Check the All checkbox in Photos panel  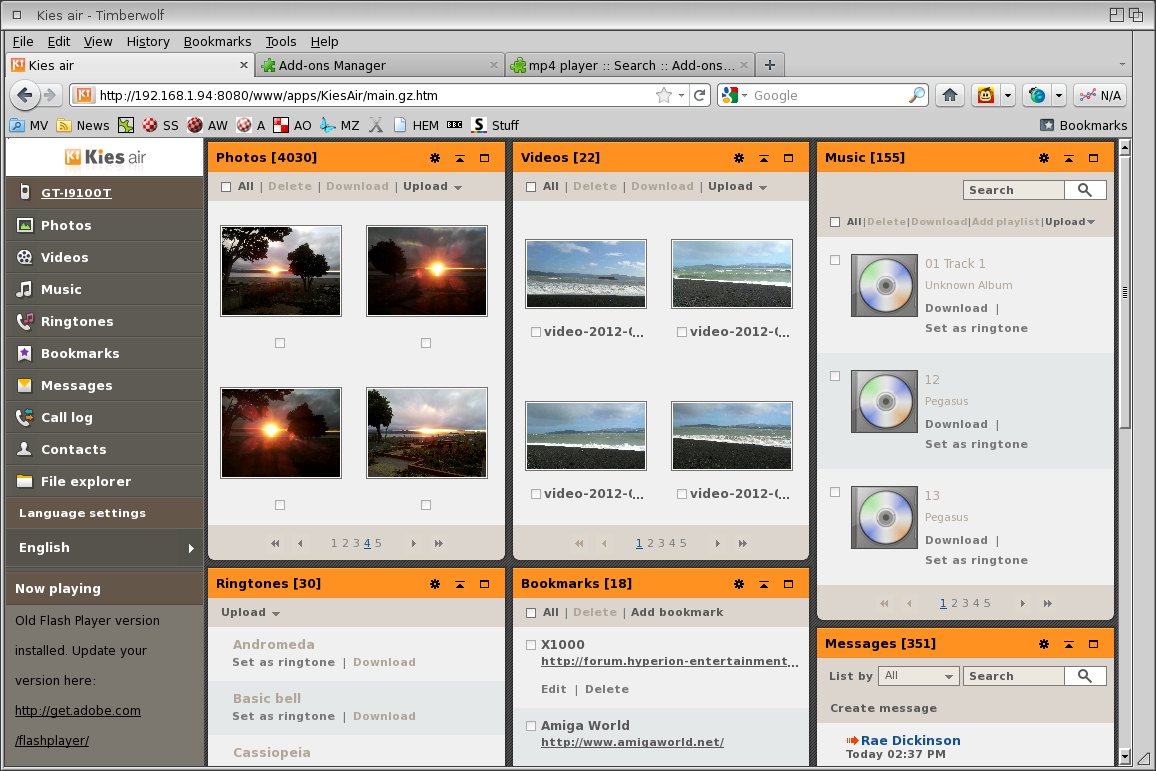[226, 187]
